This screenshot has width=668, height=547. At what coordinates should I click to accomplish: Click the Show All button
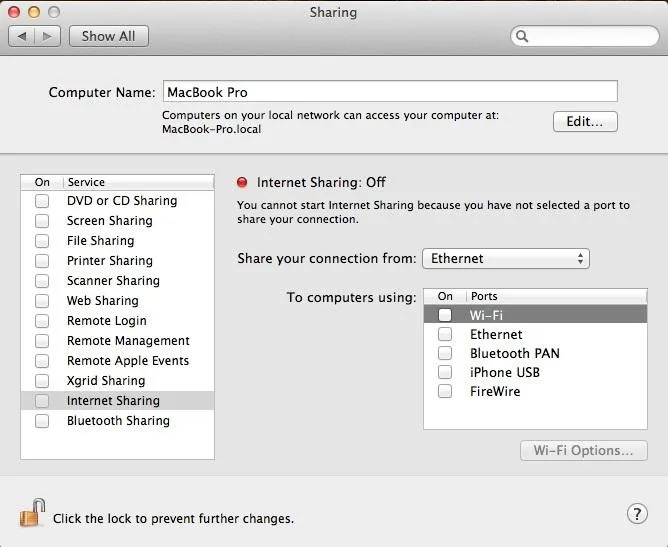[109, 36]
